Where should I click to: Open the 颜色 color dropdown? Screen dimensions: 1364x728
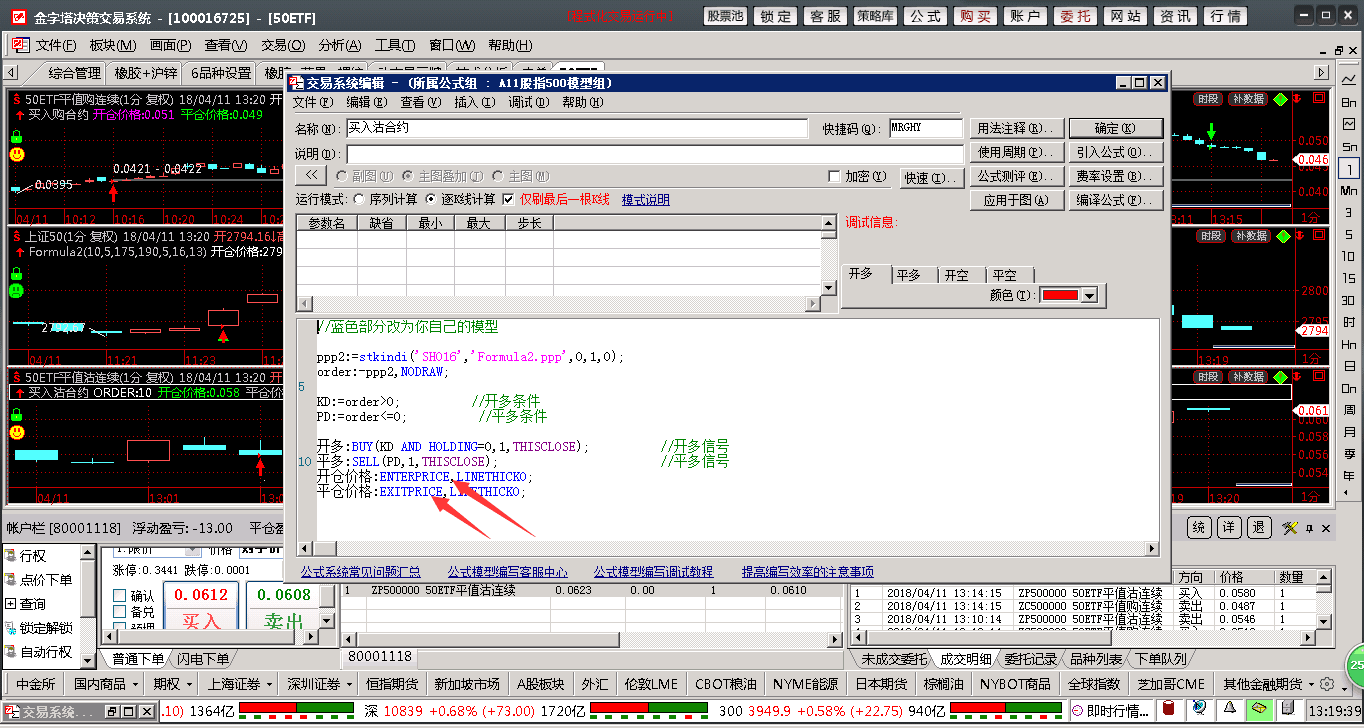[1089, 295]
